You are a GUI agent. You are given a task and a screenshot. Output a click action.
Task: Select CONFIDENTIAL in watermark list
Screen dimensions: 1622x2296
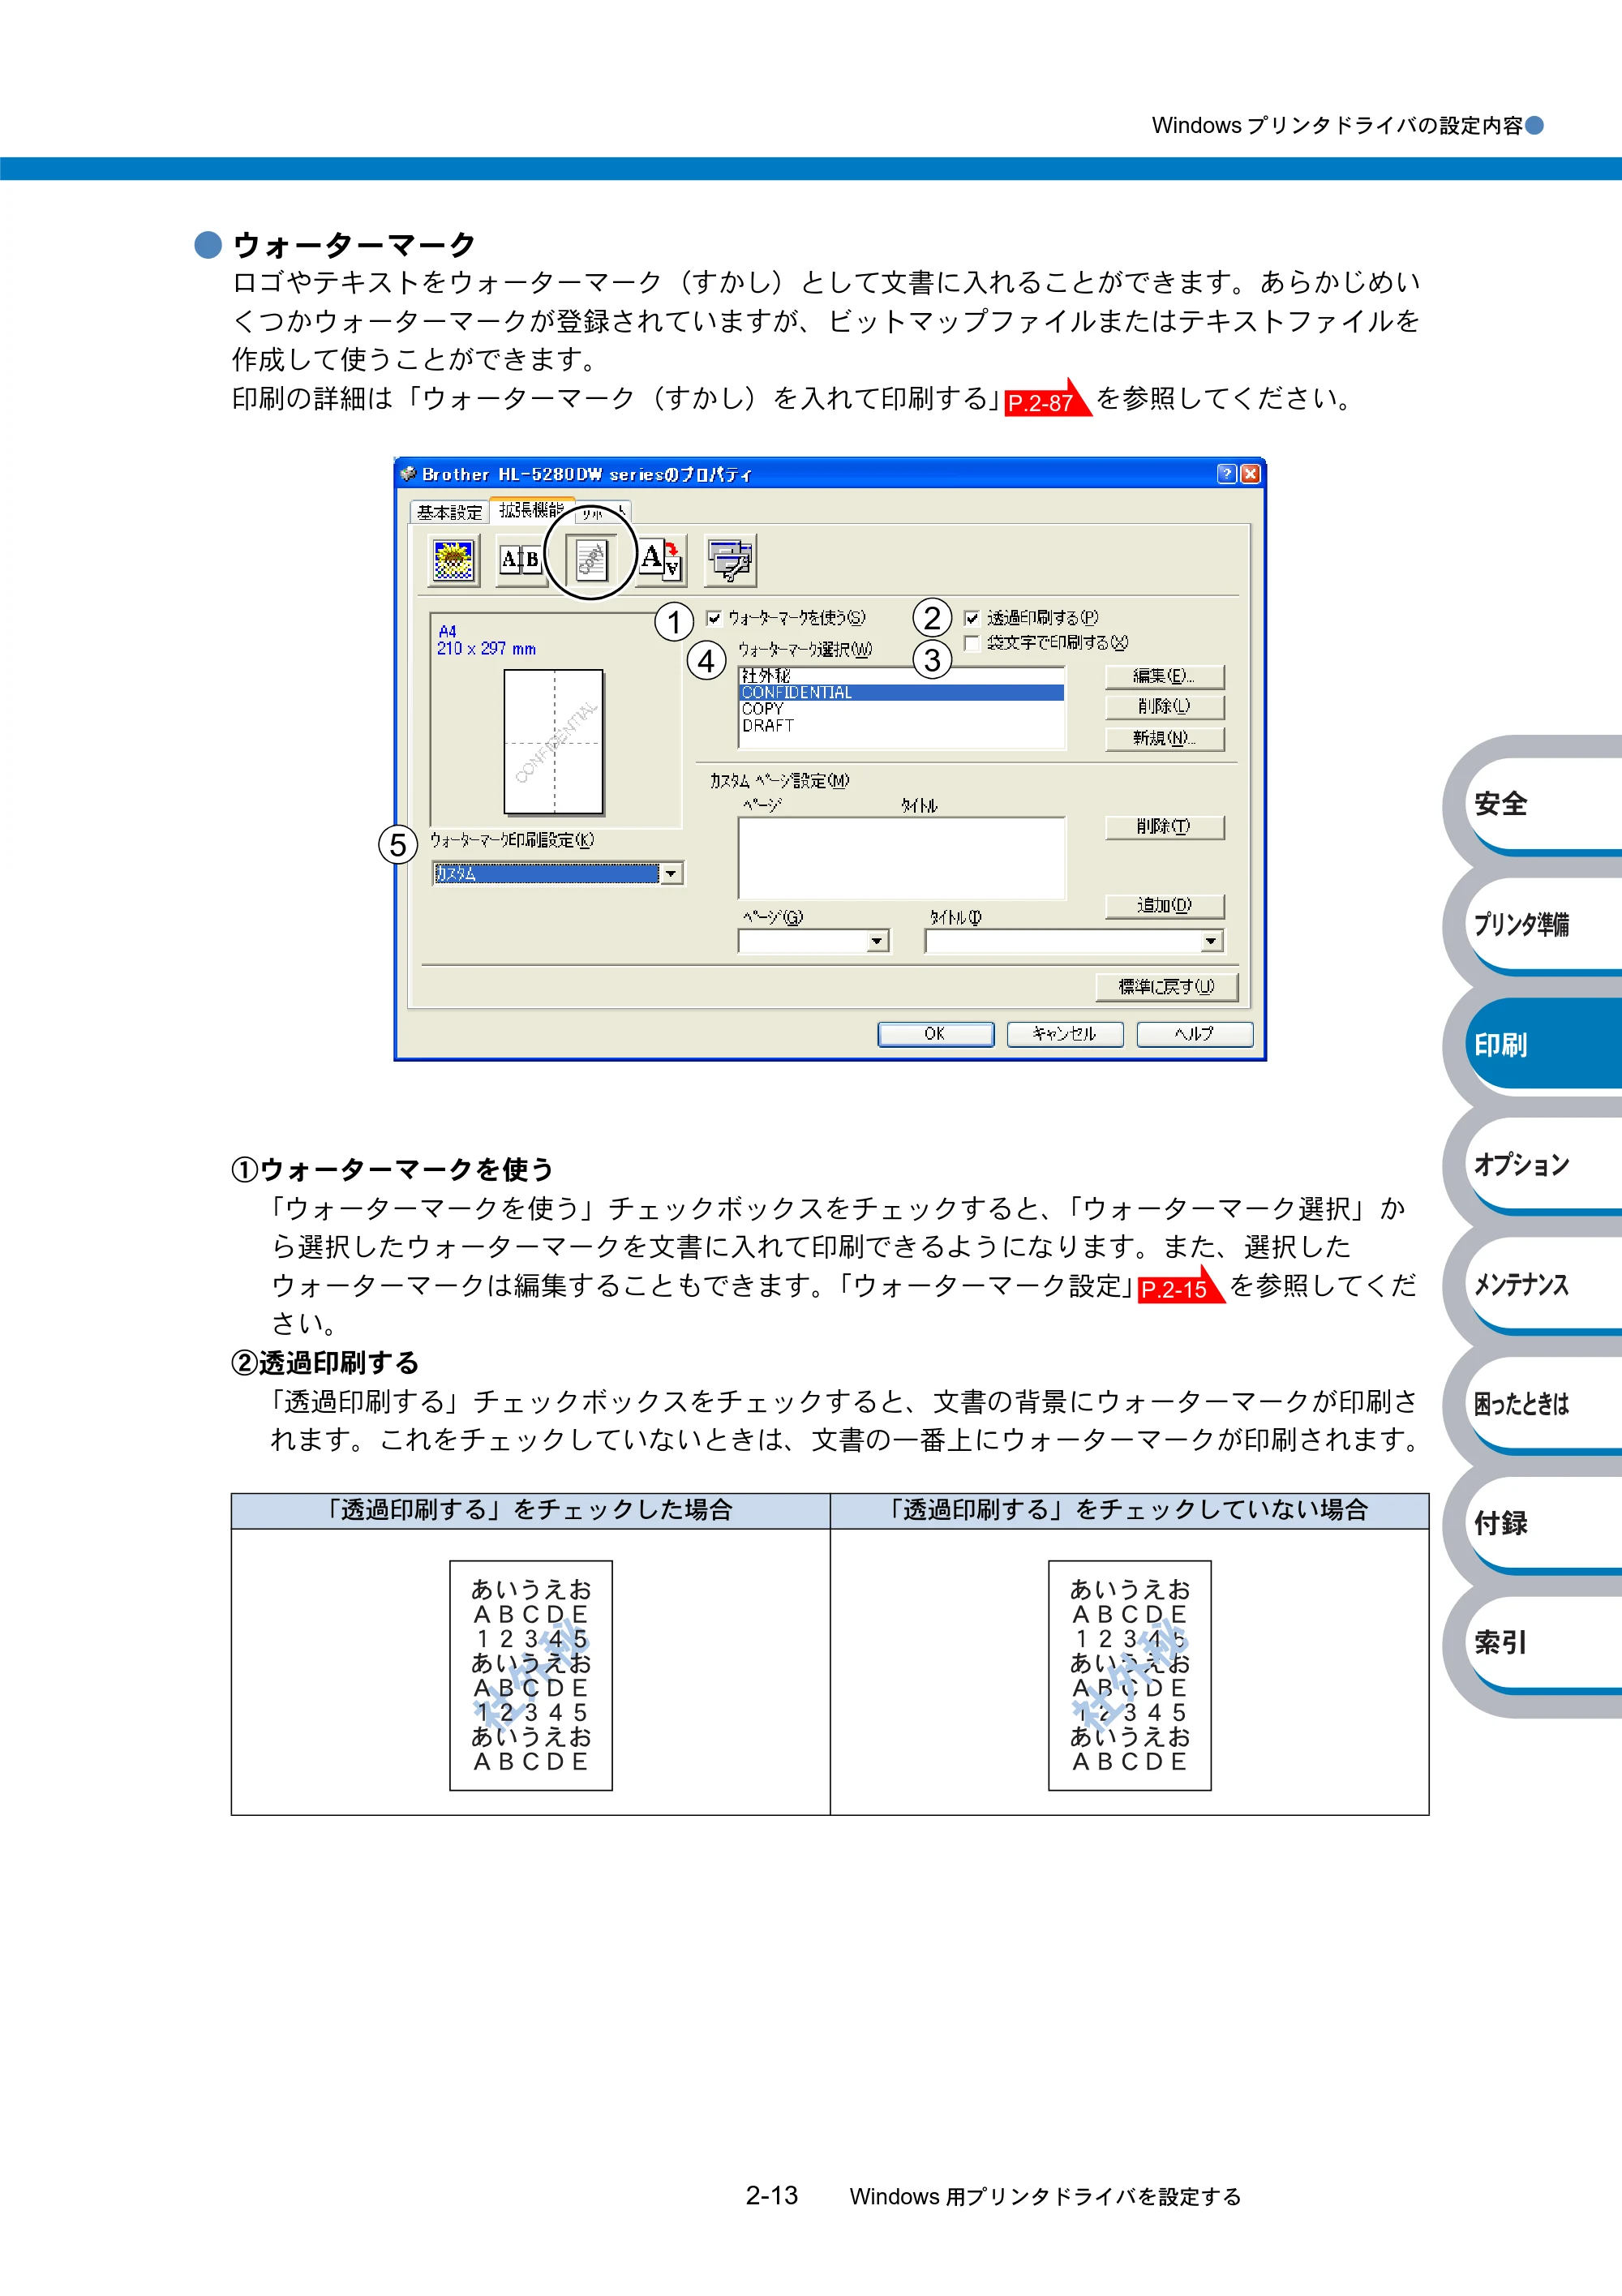click(901, 692)
